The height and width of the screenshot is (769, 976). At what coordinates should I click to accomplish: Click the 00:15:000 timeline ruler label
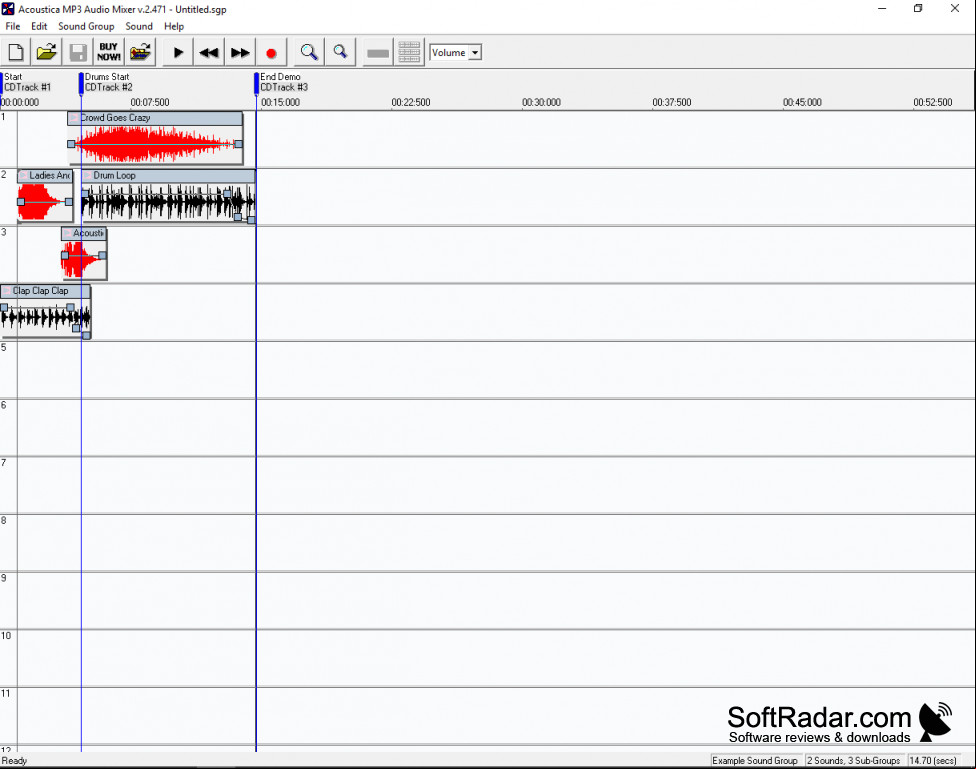(x=280, y=103)
